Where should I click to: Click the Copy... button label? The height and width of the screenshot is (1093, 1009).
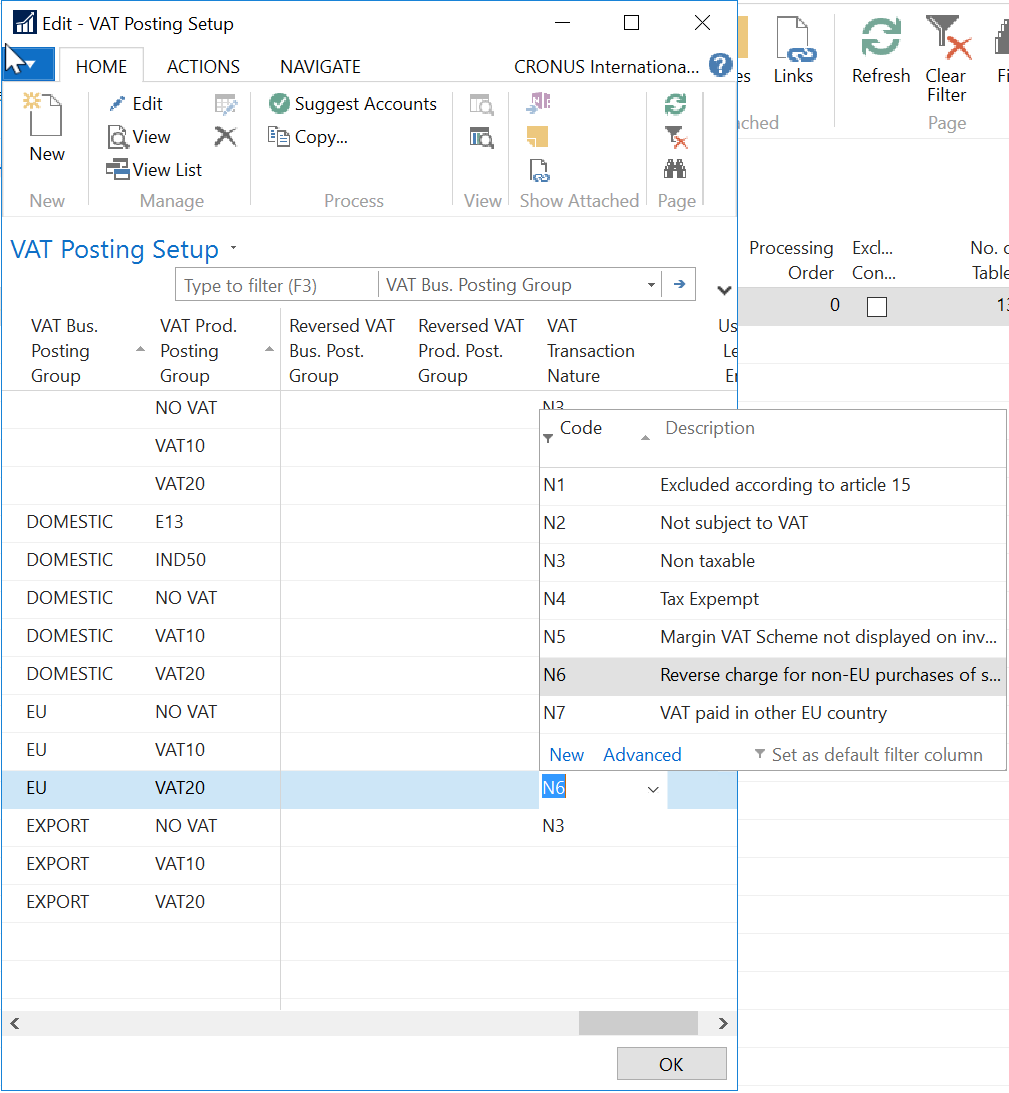click(321, 137)
